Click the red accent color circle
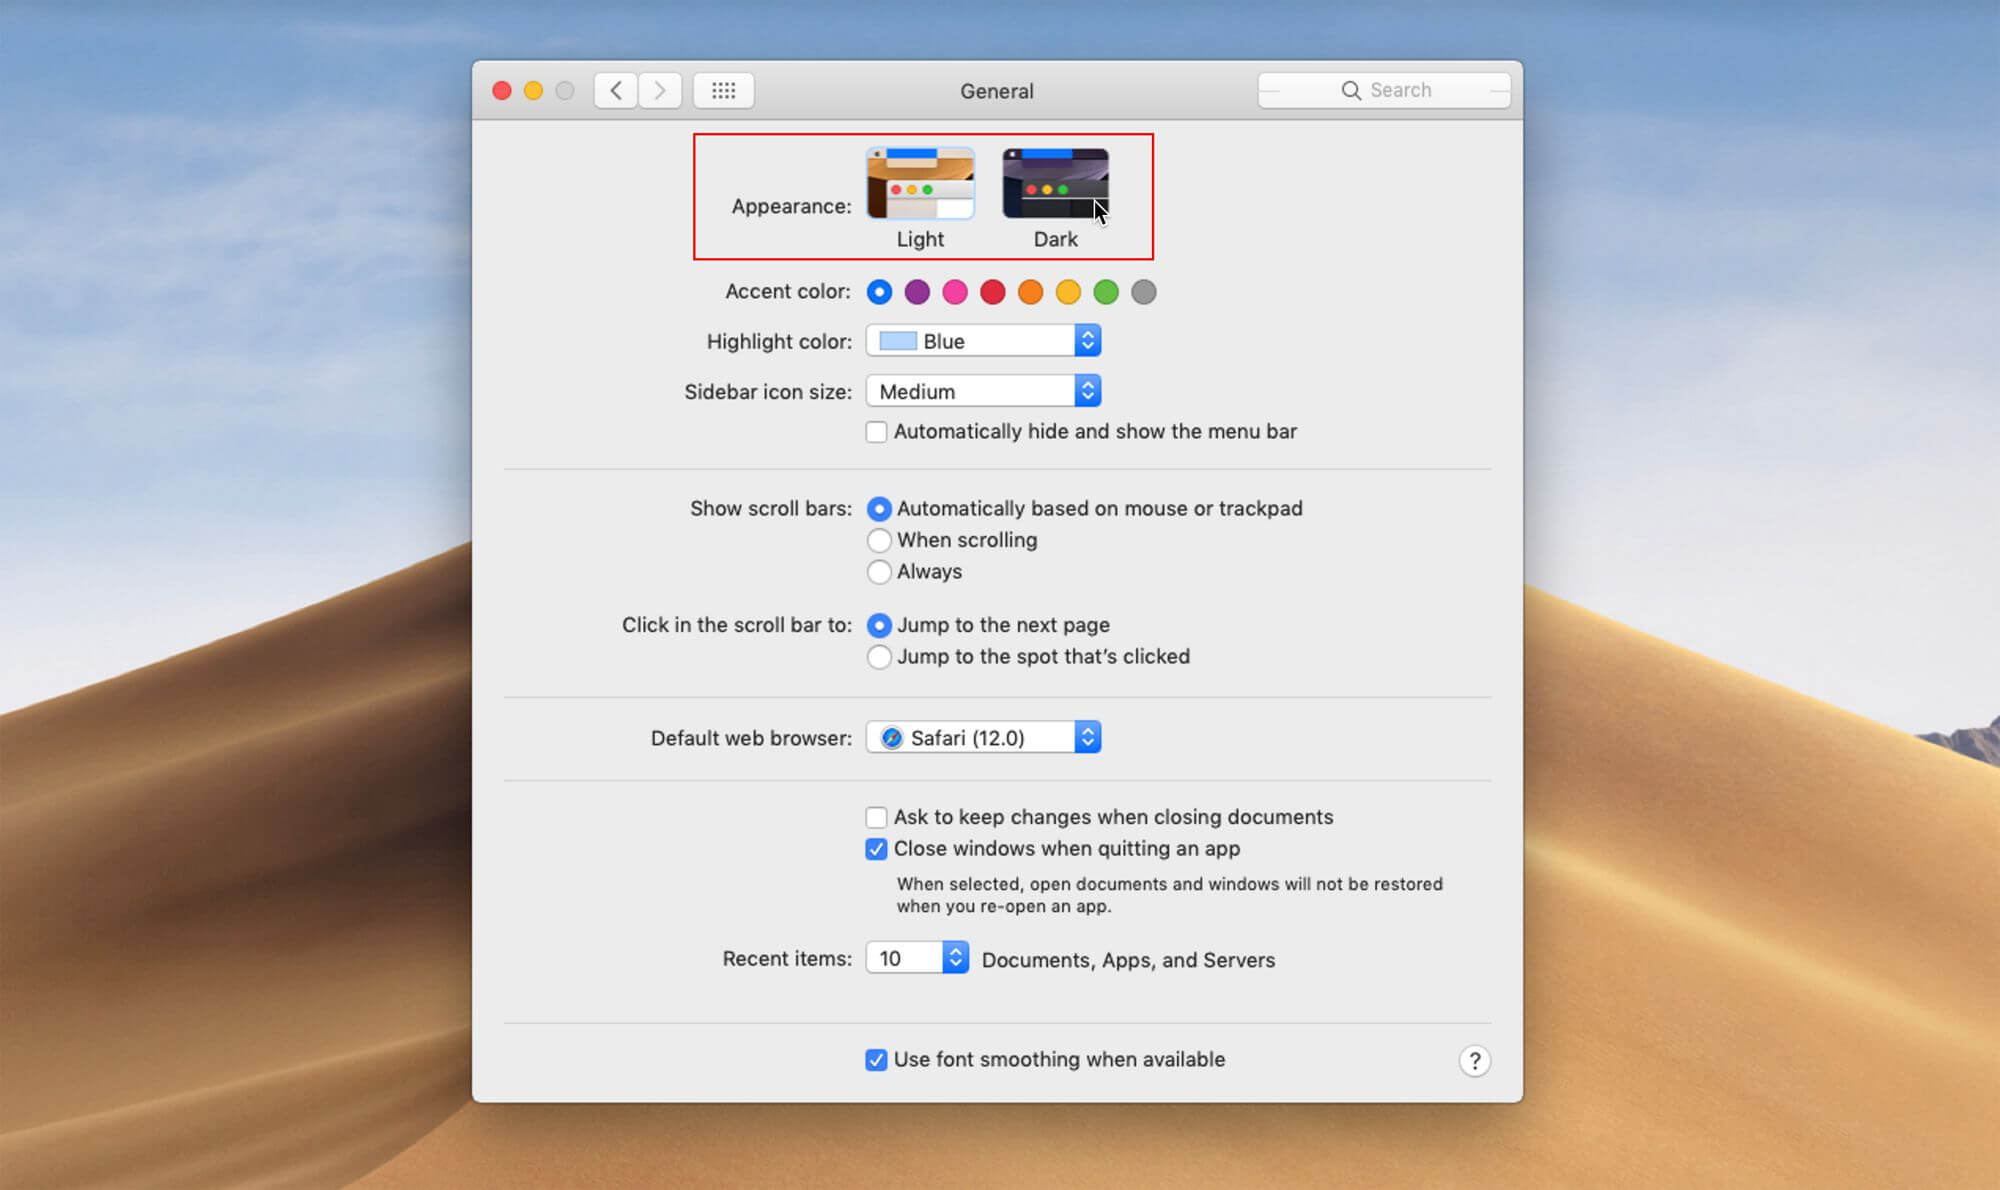 [x=992, y=292]
